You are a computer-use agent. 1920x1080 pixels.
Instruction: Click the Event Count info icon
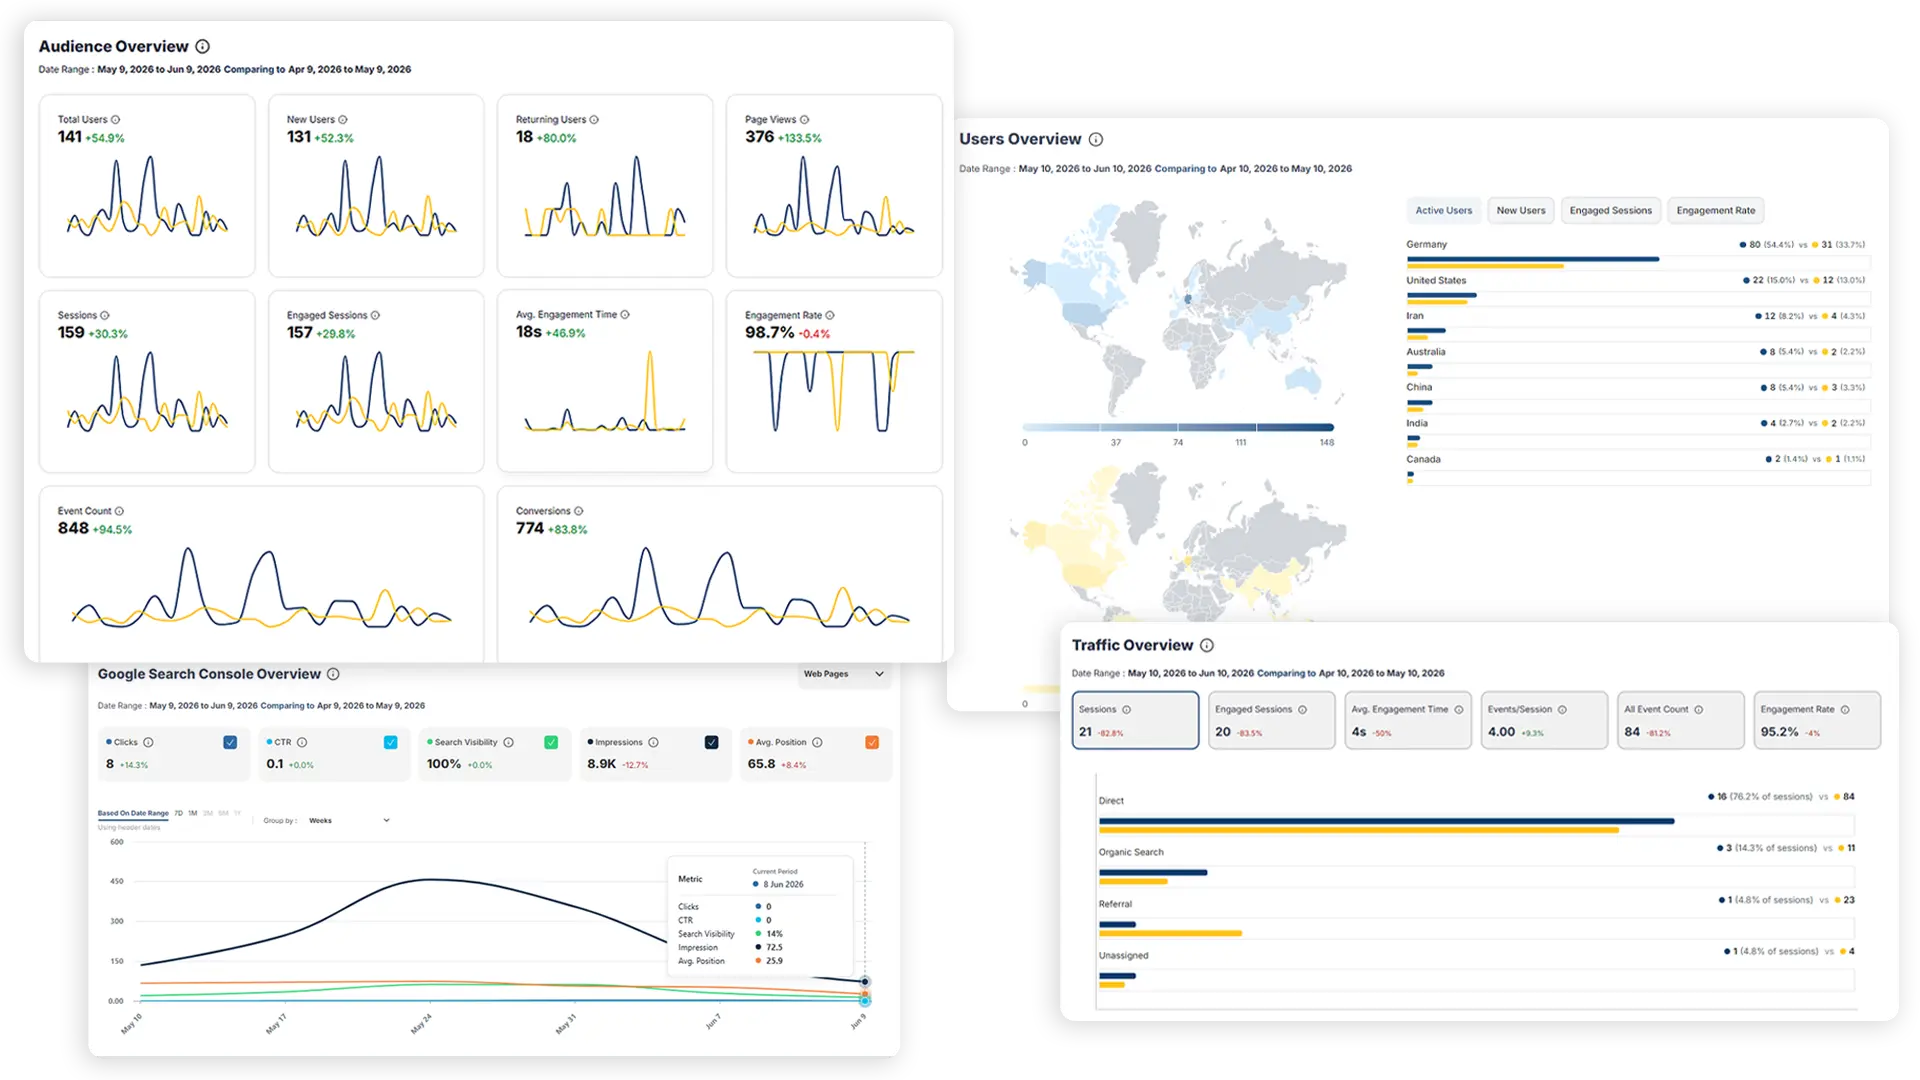[119, 511]
